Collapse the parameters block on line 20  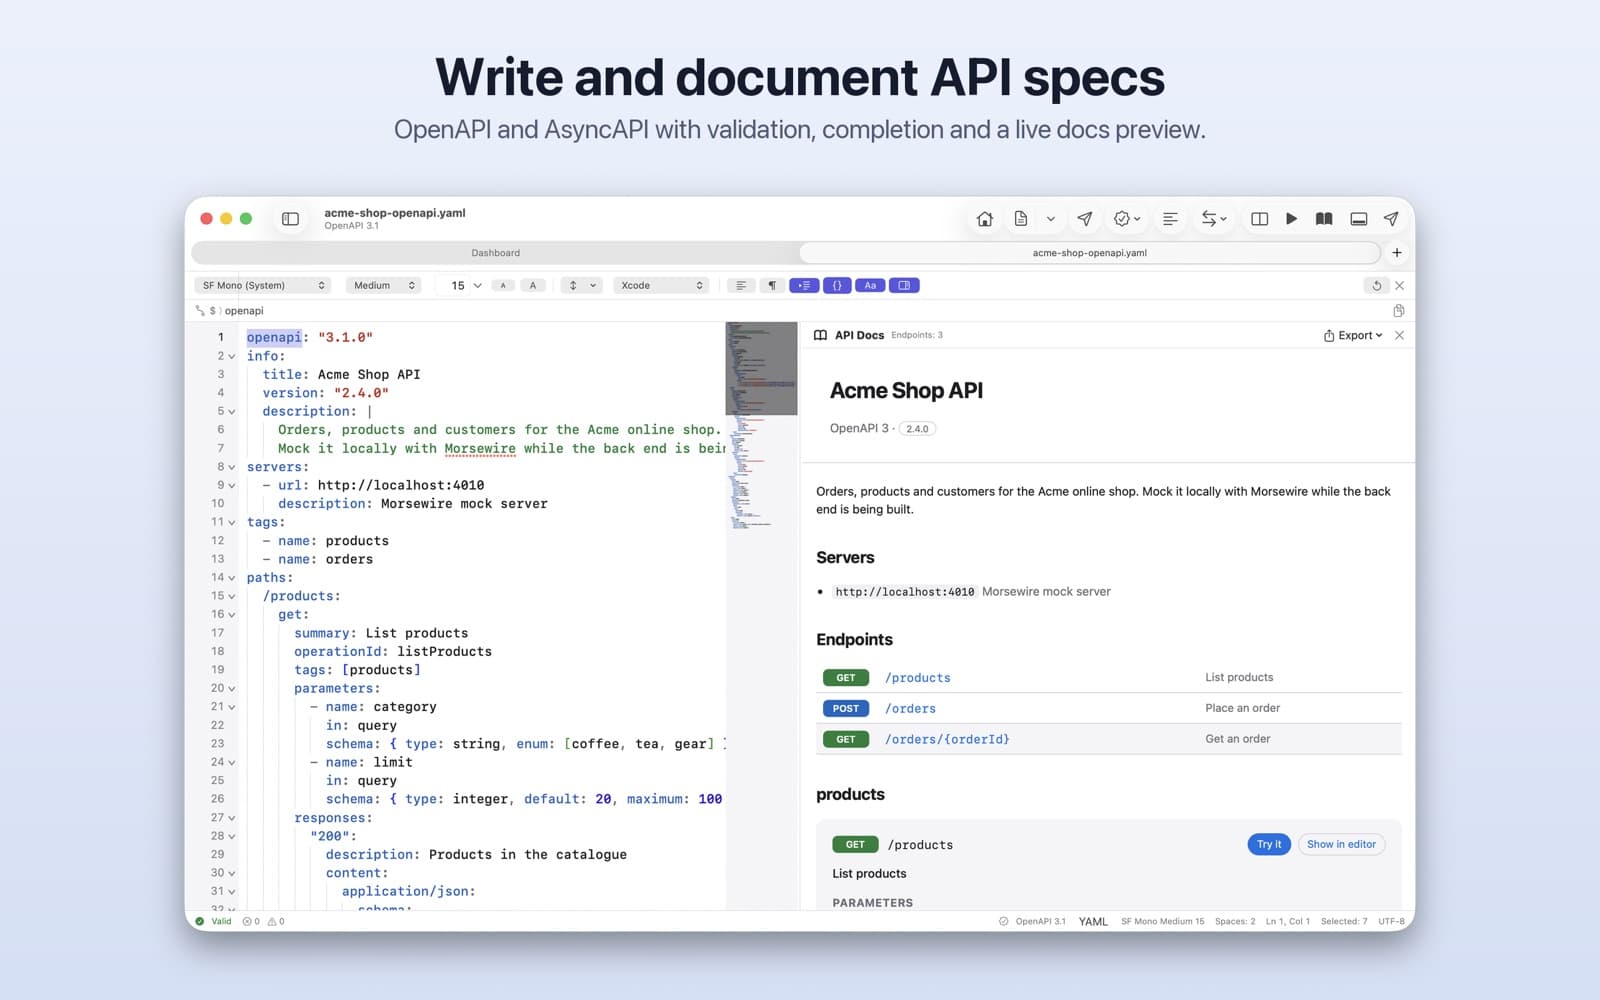click(232, 689)
